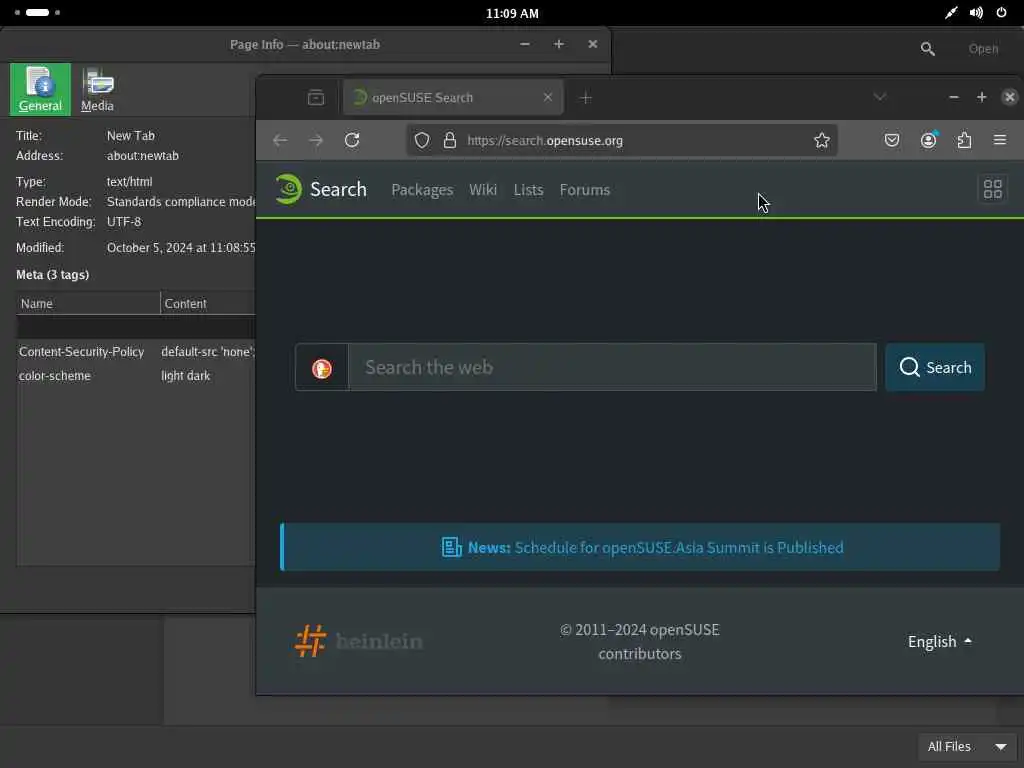Open the Activities overview indicator
This screenshot has width=1024, height=768.
tap(37, 12)
